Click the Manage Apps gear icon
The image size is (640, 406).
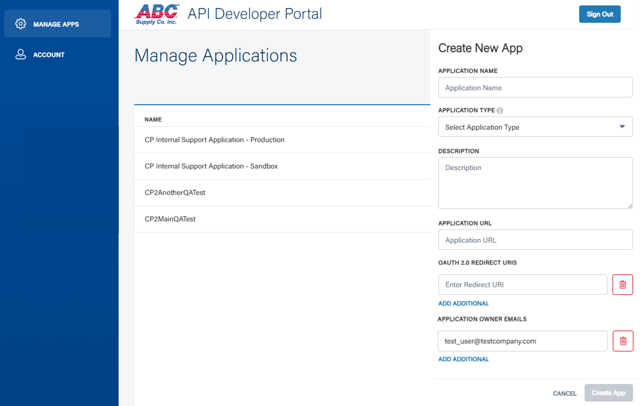(21, 24)
